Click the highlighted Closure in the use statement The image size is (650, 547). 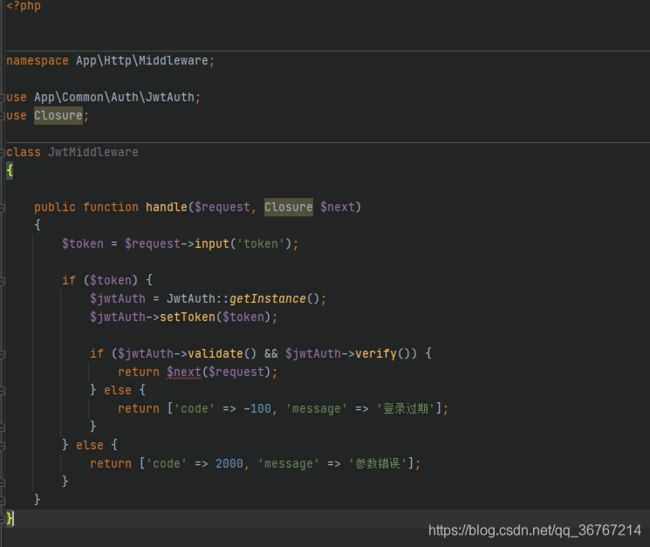pos(58,115)
